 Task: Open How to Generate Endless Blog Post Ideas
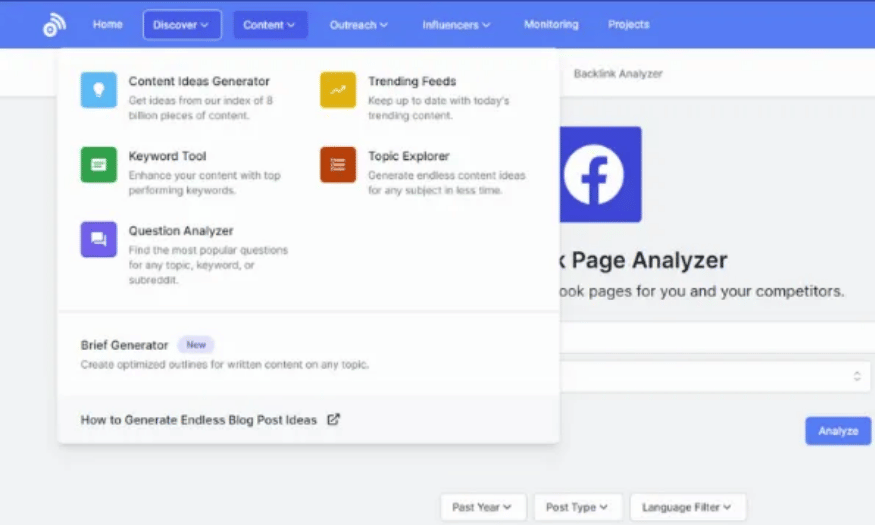tap(199, 420)
